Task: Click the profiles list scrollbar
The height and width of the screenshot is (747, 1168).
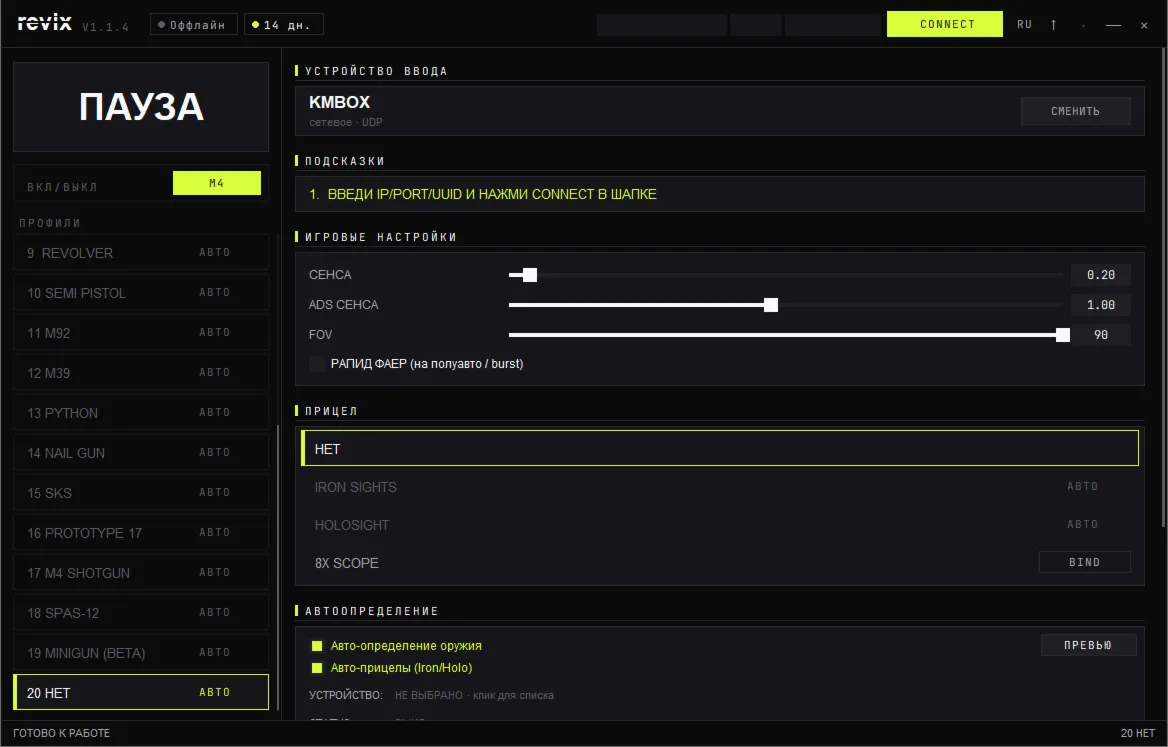Action: 278,566
